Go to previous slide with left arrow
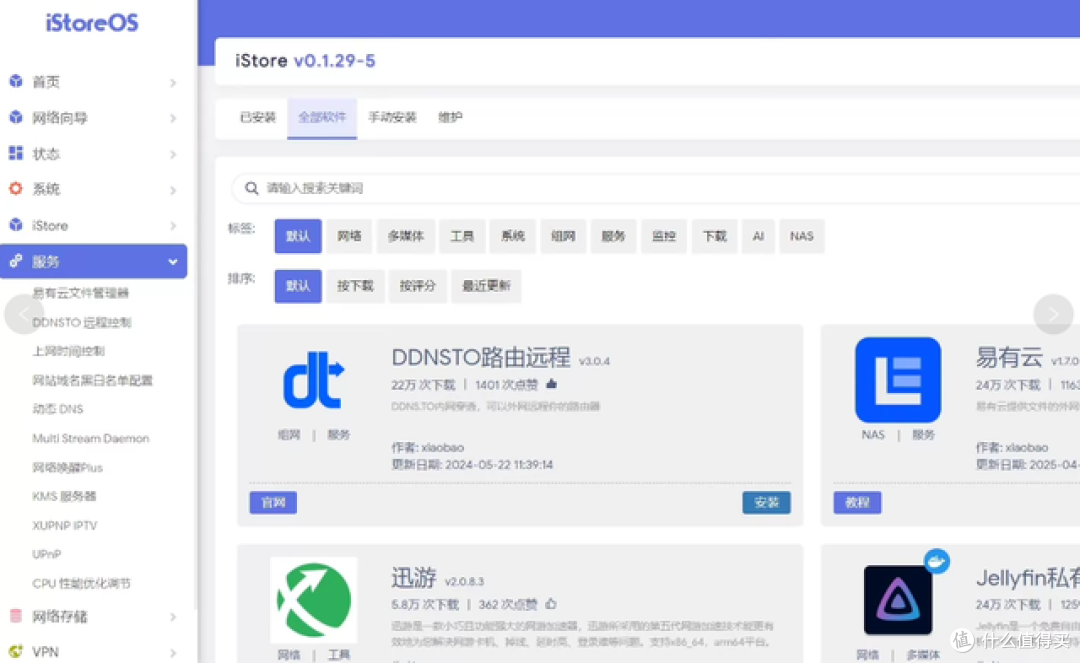 [x=24, y=315]
